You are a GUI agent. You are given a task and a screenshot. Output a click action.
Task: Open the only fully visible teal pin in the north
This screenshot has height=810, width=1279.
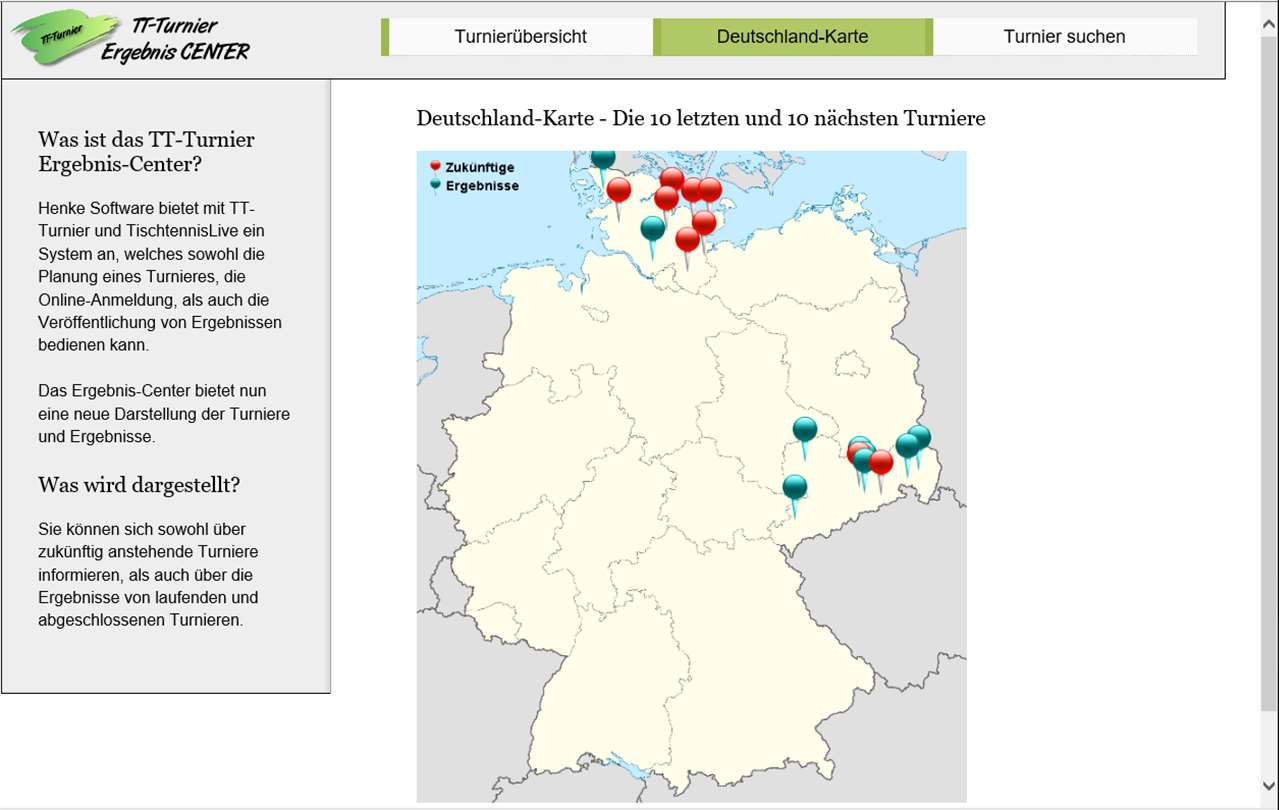point(653,229)
